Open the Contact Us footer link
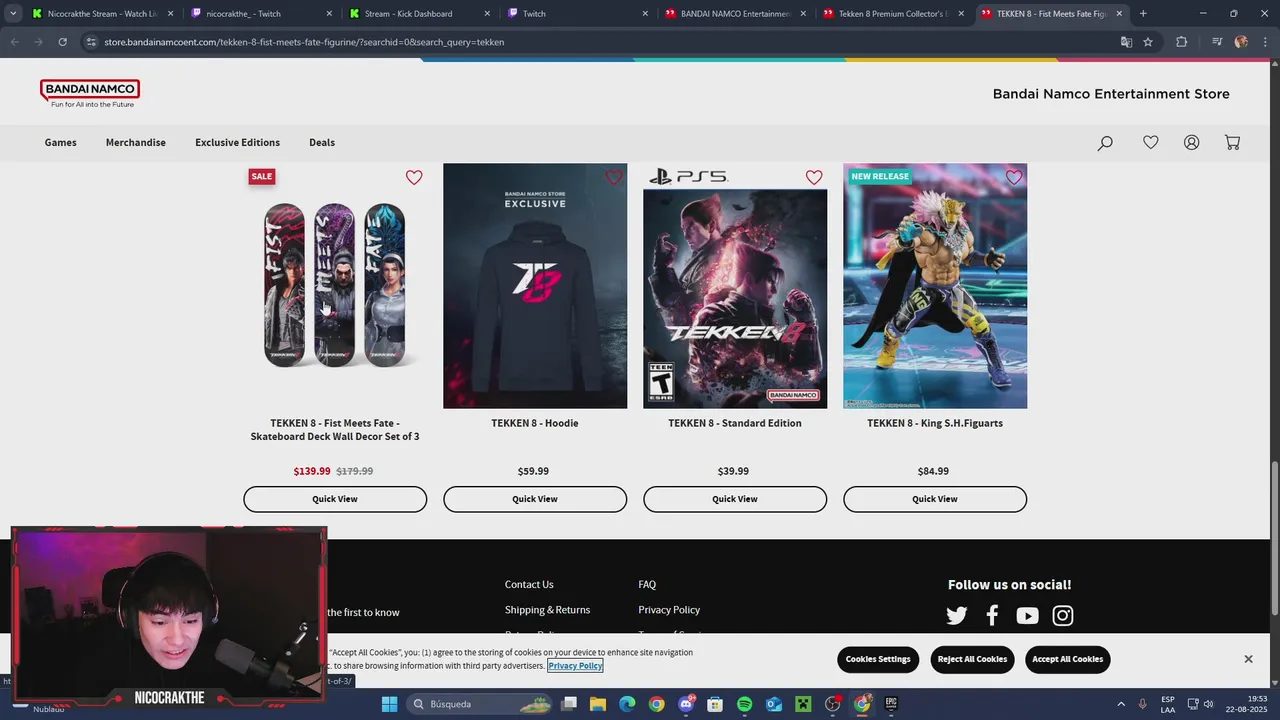Image resolution: width=1280 pixels, height=720 pixels. [529, 584]
